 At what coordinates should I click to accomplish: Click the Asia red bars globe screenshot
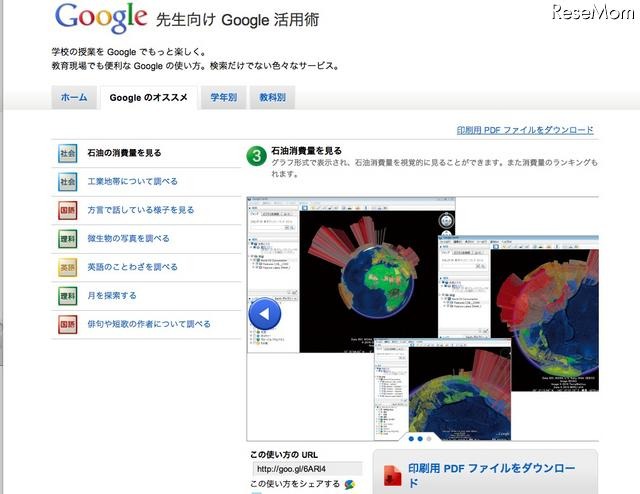point(519,313)
